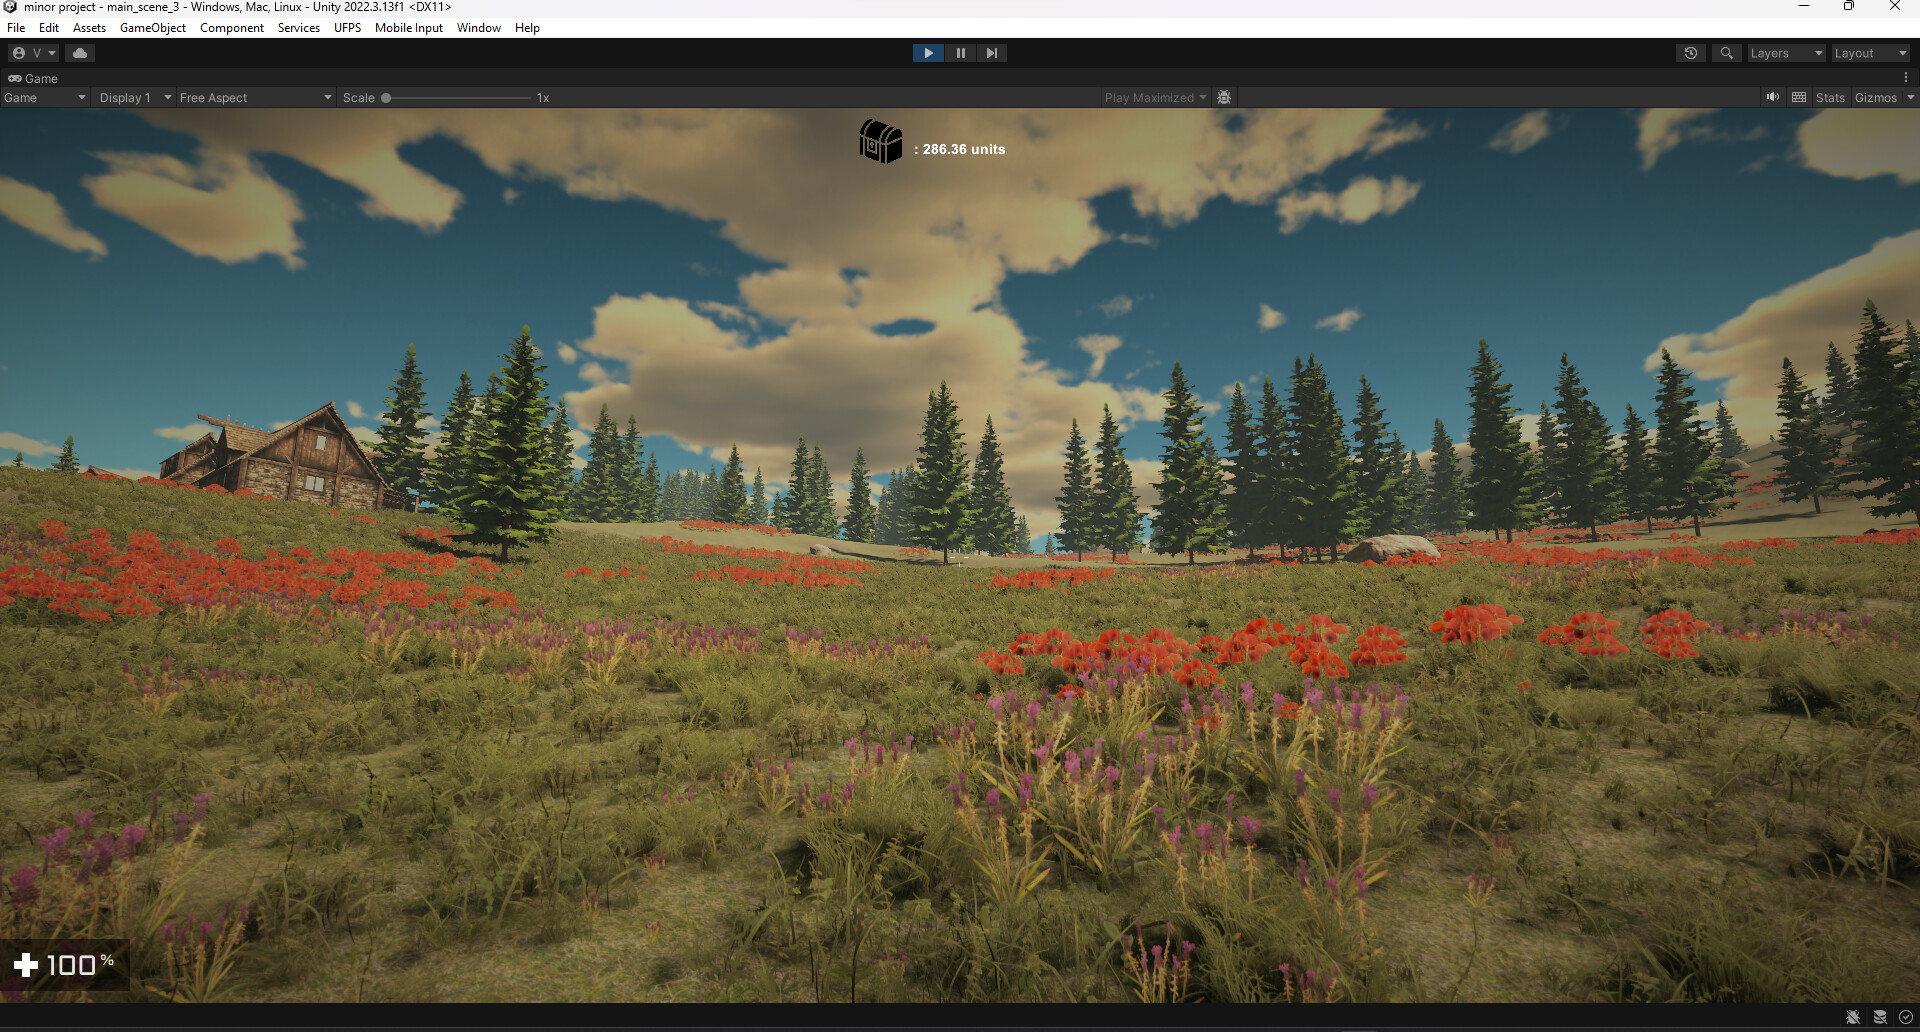Open Undo History panel via clock icon
The image size is (1920, 1032).
point(1690,52)
